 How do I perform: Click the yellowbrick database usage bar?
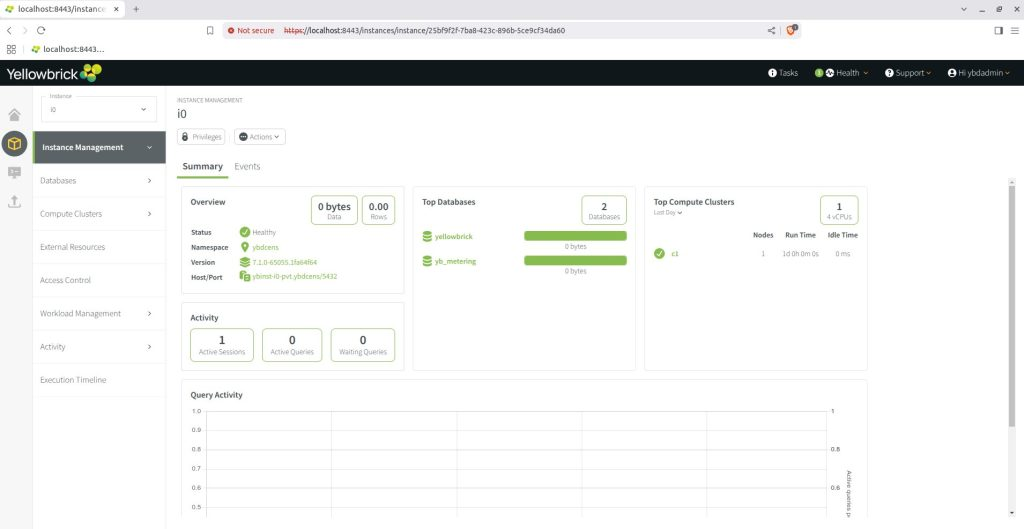[x=575, y=236]
